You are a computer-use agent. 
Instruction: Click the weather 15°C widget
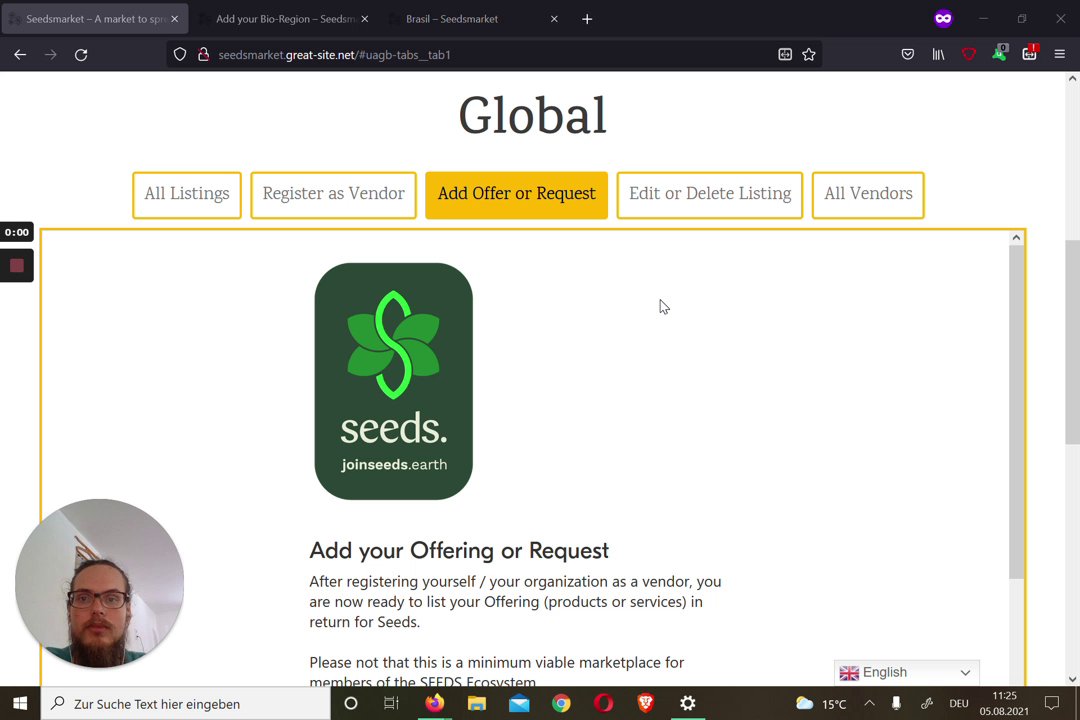click(x=821, y=703)
